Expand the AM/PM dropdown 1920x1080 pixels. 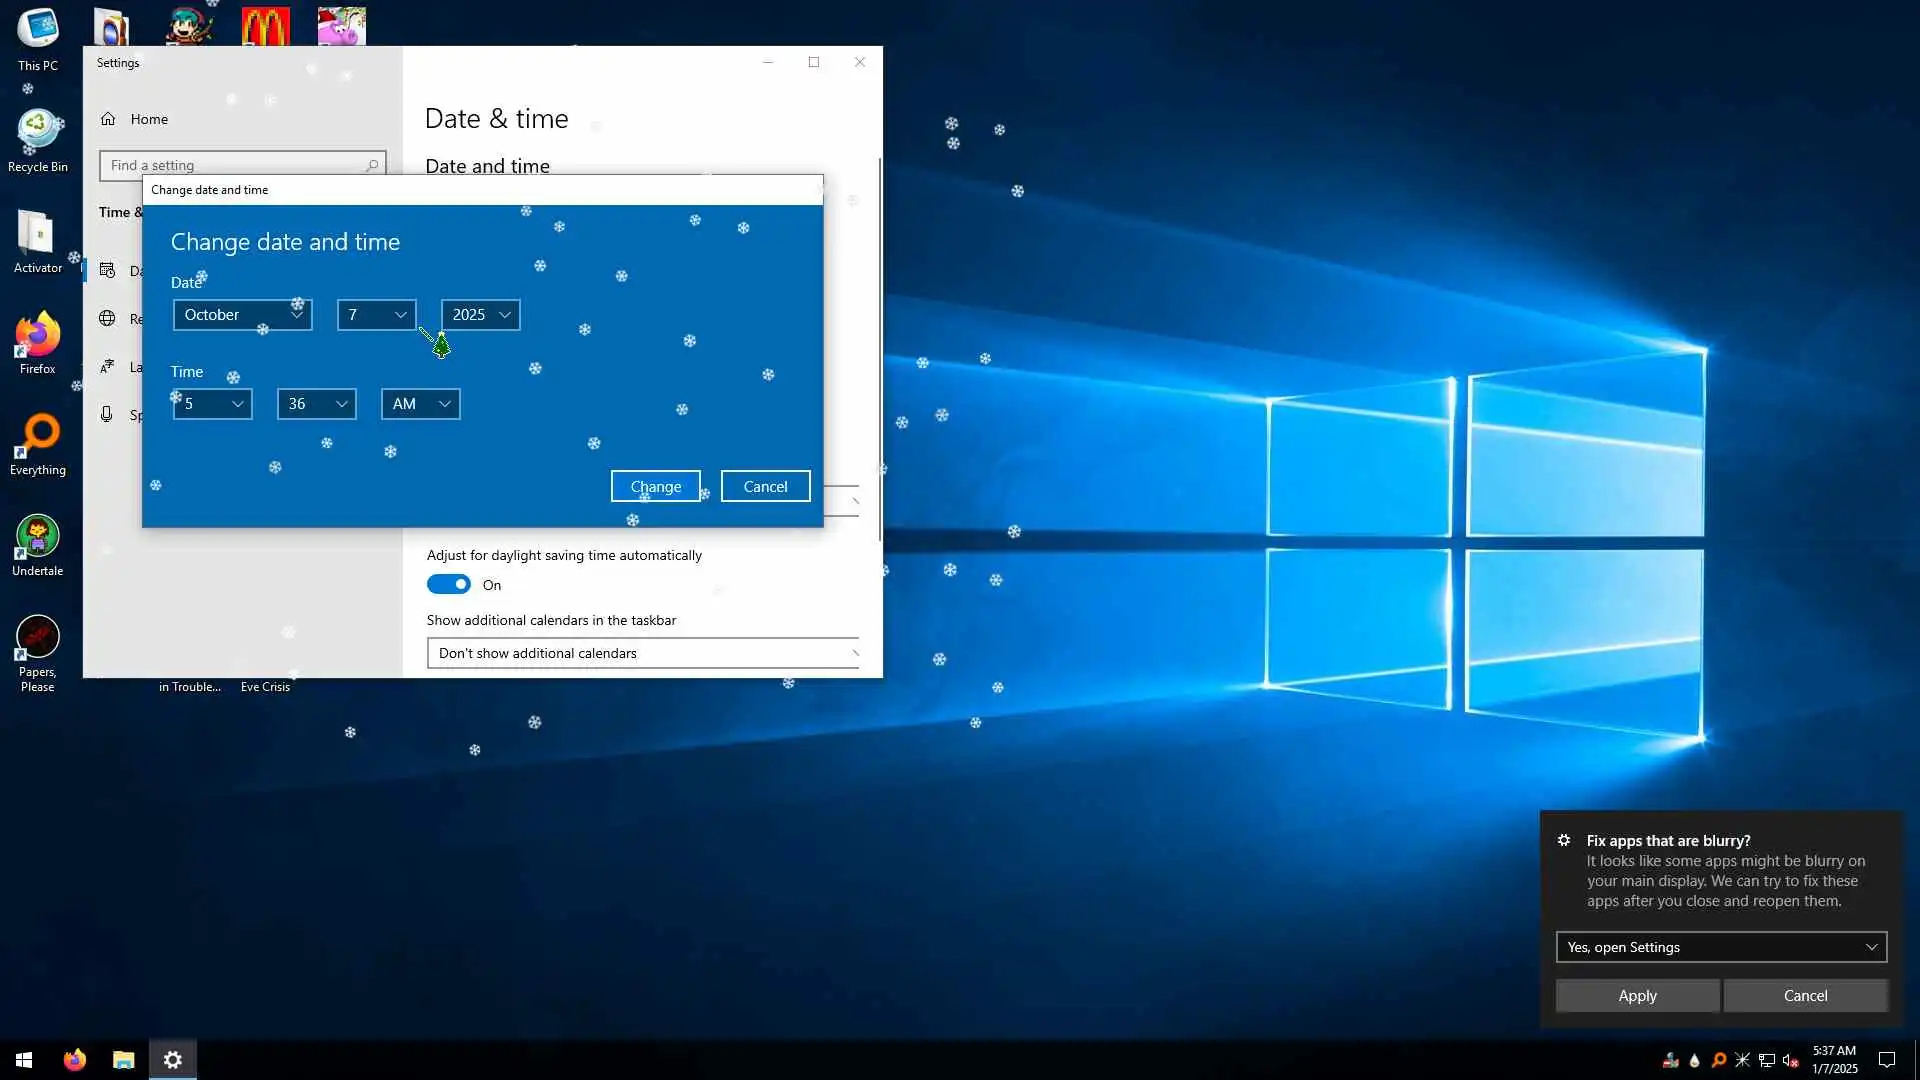click(420, 404)
